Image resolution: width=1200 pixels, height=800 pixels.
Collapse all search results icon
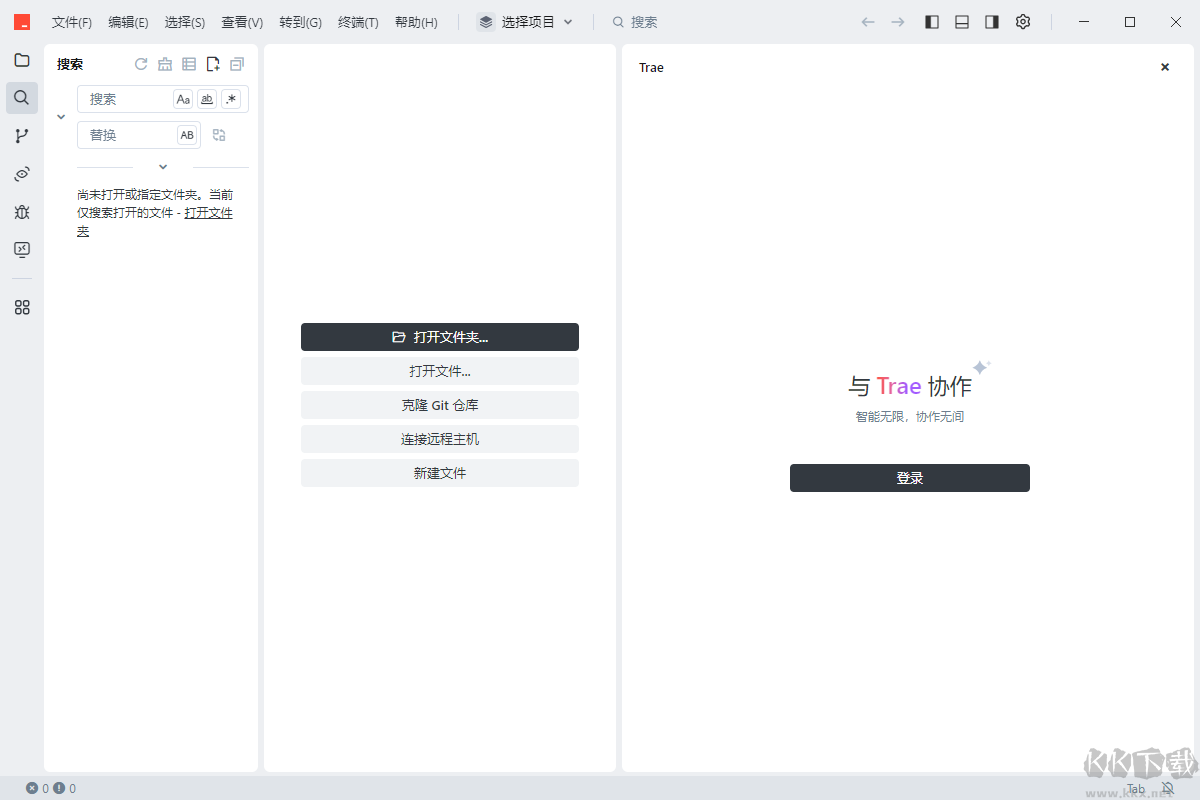click(237, 64)
